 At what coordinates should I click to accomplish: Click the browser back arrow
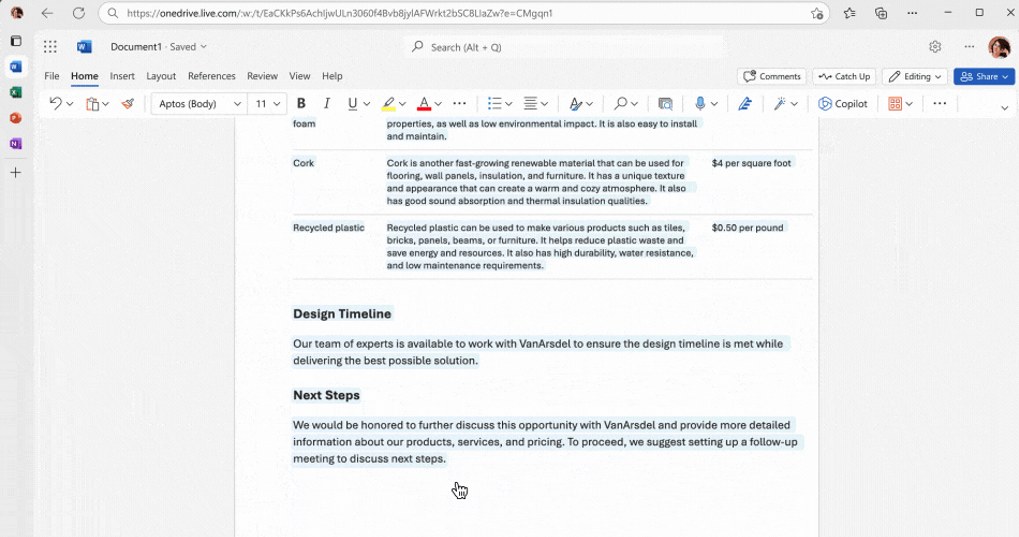47,13
